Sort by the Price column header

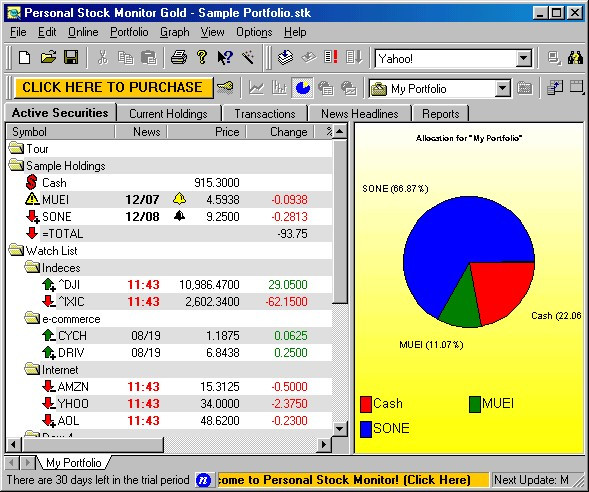tap(207, 132)
